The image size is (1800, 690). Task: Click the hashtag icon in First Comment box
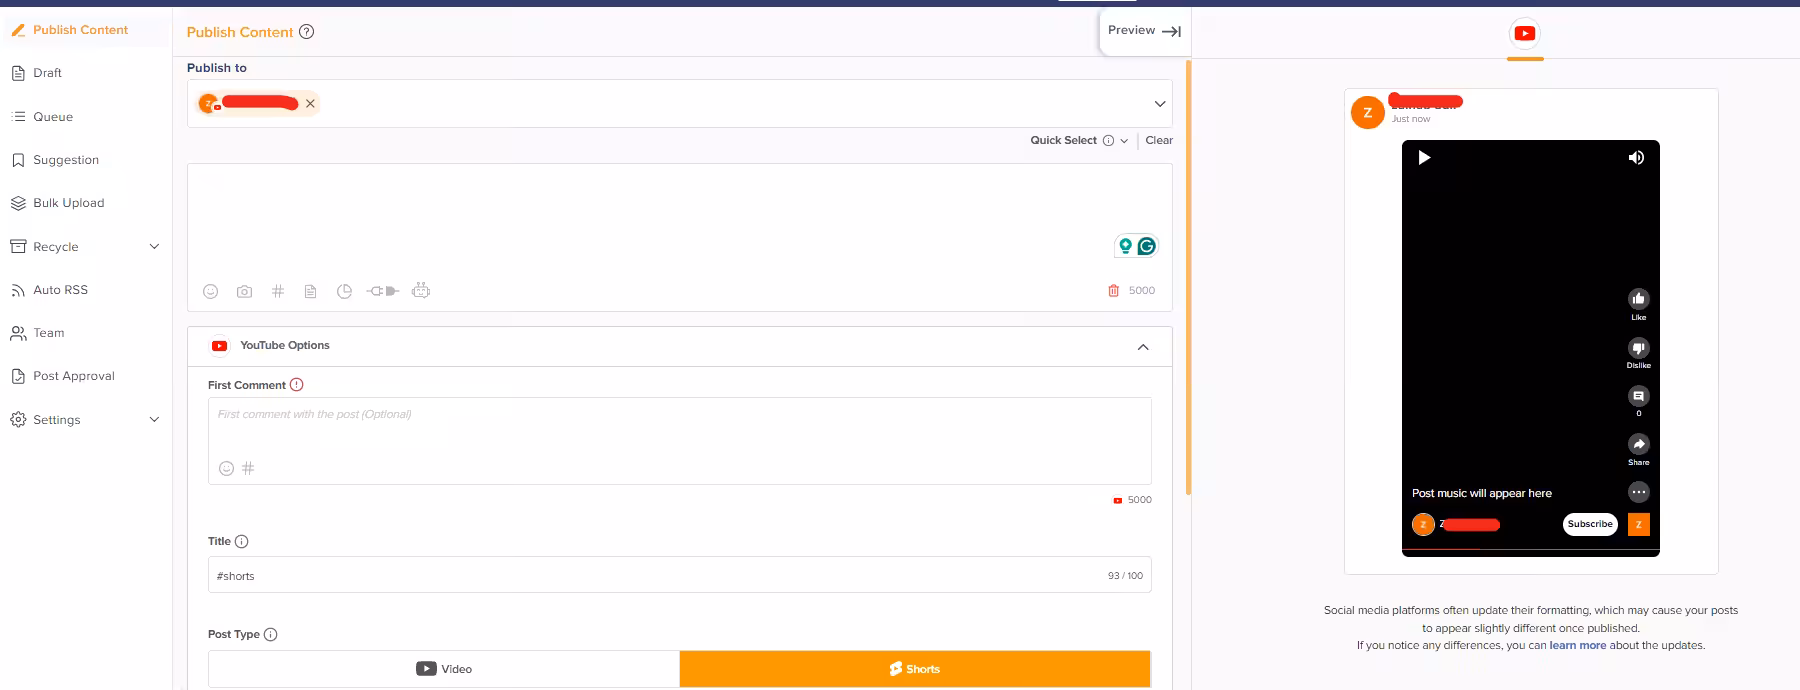tap(248, 468)
